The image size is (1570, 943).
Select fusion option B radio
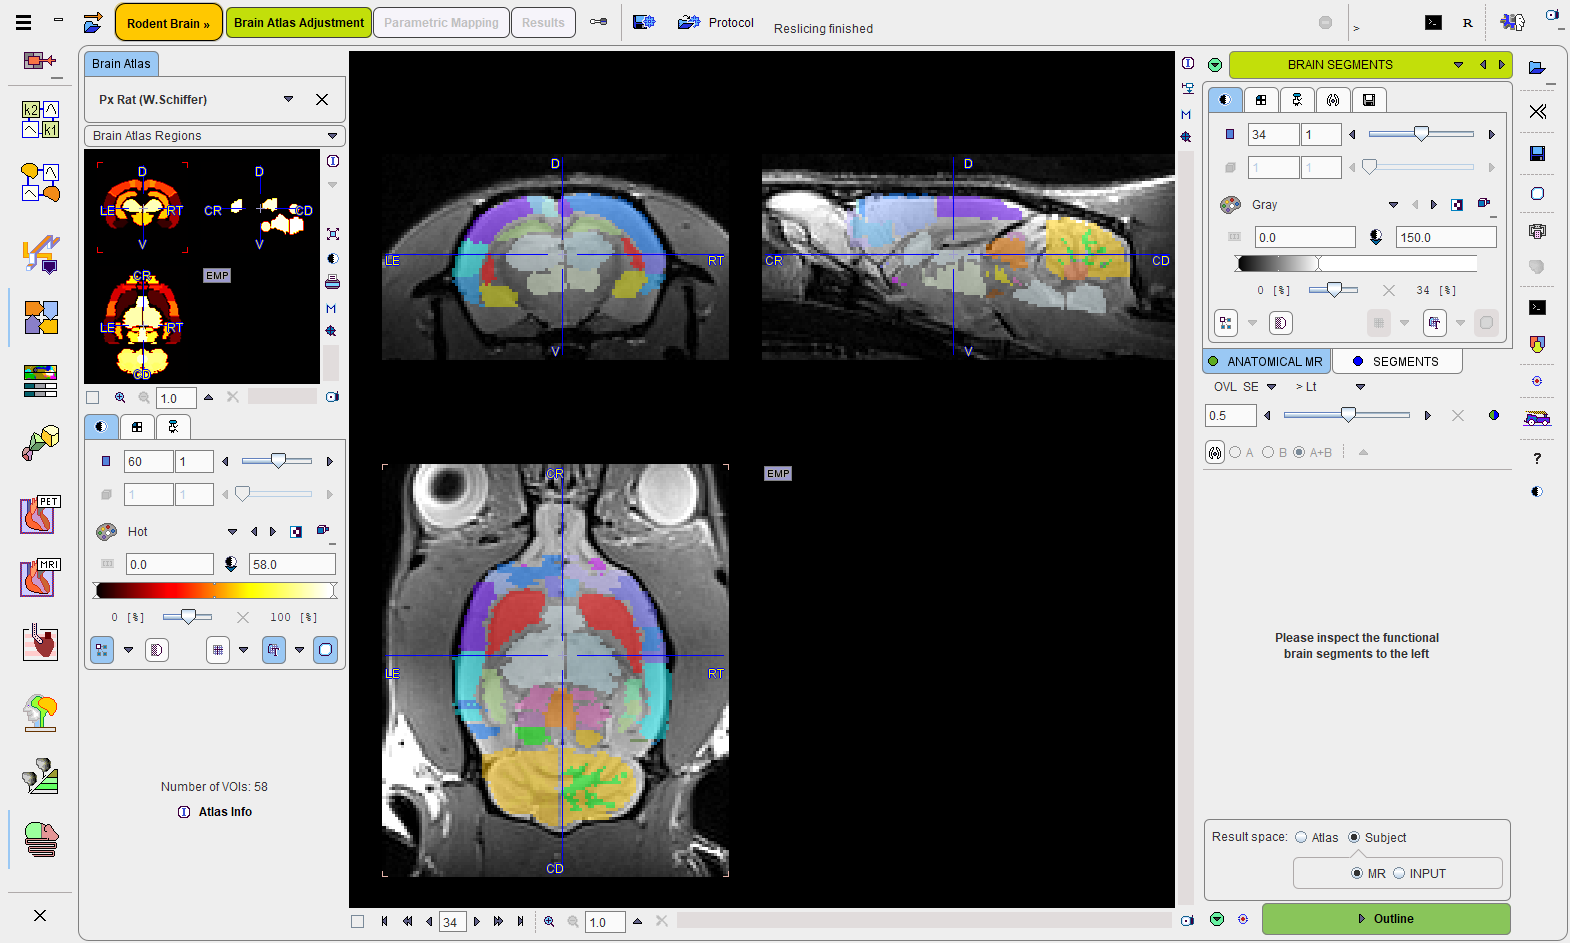(x=1268, y=452)
